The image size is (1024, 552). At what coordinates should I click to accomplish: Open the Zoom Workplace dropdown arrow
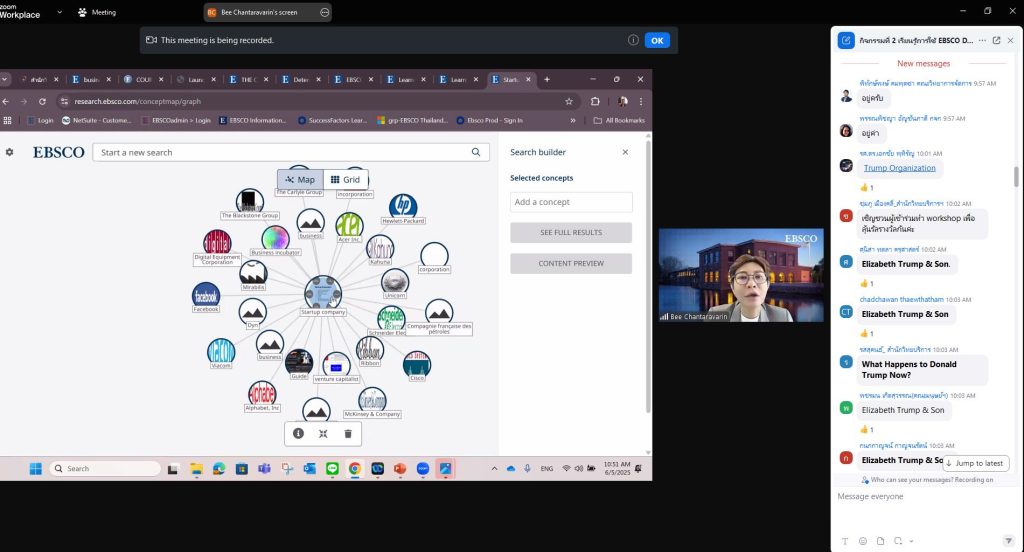(59, 12)
